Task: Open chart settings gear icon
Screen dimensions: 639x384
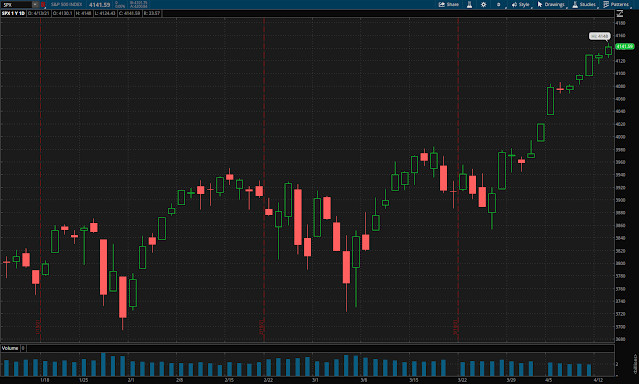Action: (483, 4)
